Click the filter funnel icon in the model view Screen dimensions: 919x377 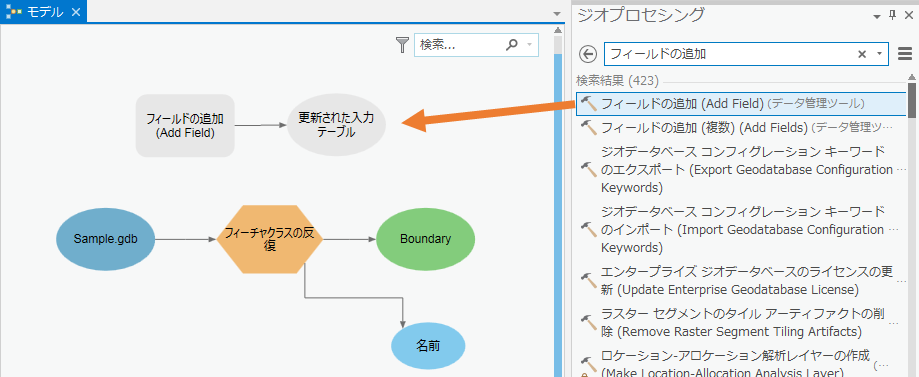(x=402, y=45)
